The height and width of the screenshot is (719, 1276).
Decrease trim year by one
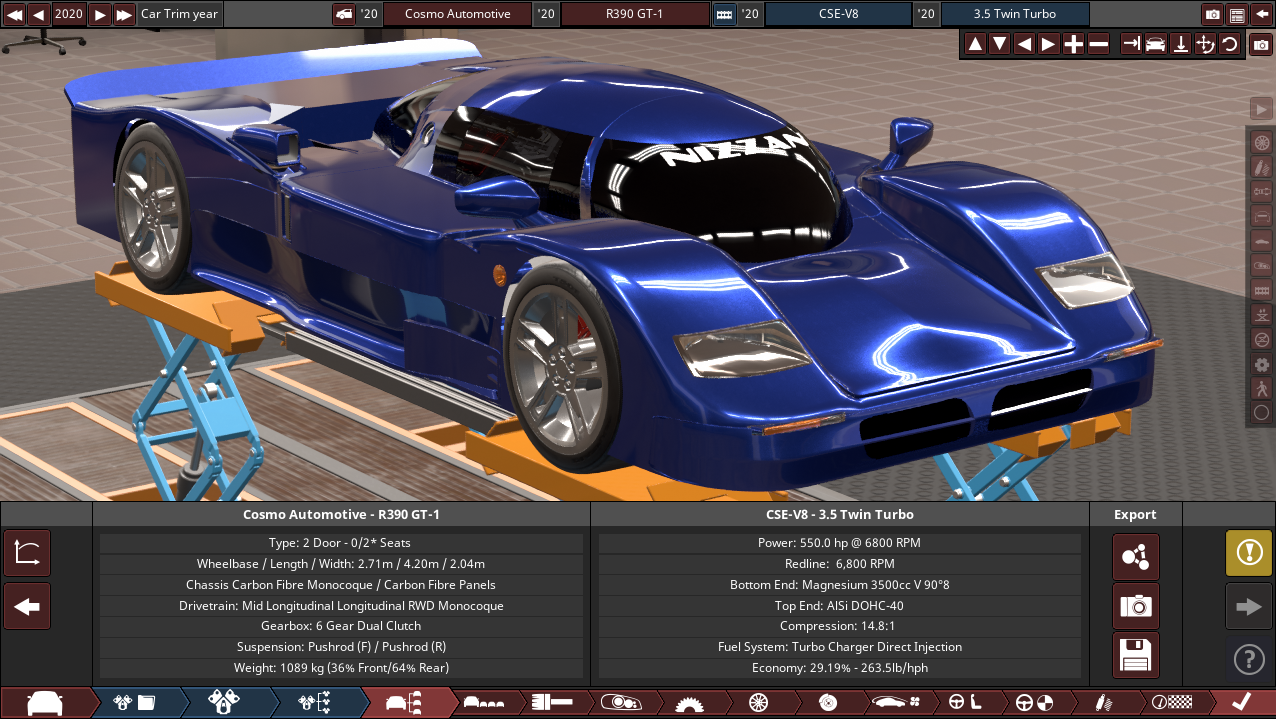[38, 14]
